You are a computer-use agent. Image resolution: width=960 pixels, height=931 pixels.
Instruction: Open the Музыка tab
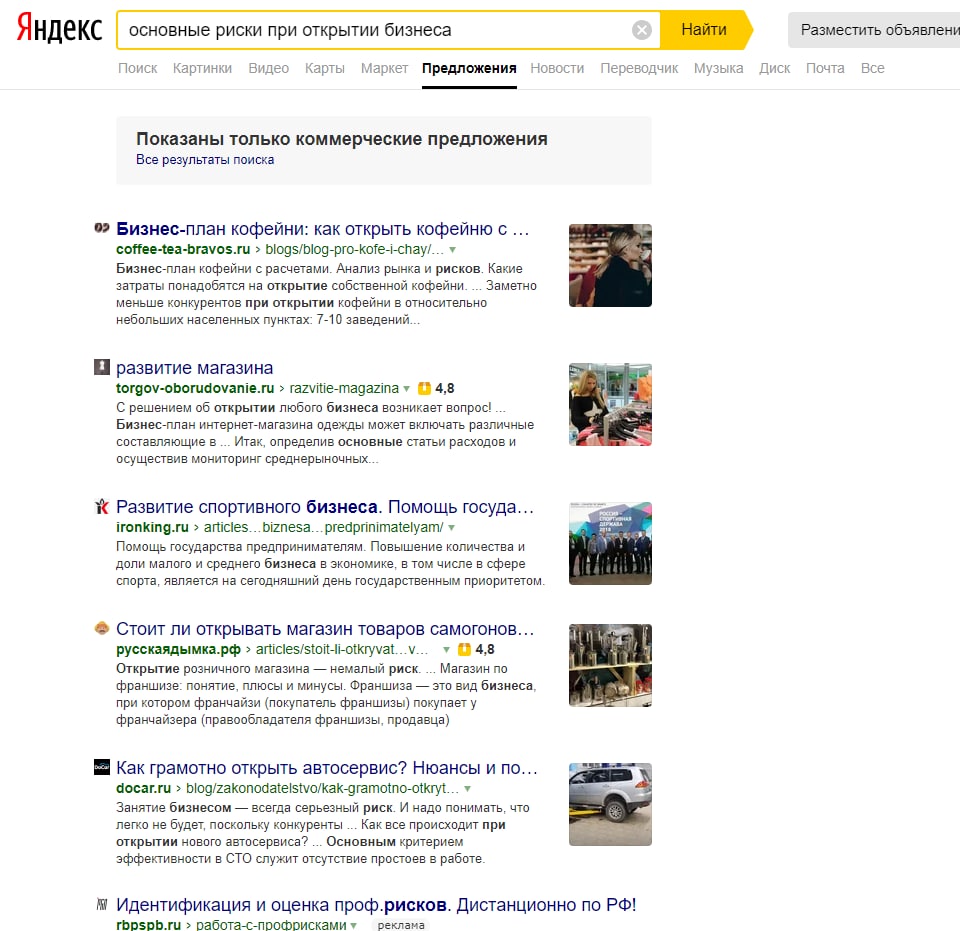click(718, 68)
